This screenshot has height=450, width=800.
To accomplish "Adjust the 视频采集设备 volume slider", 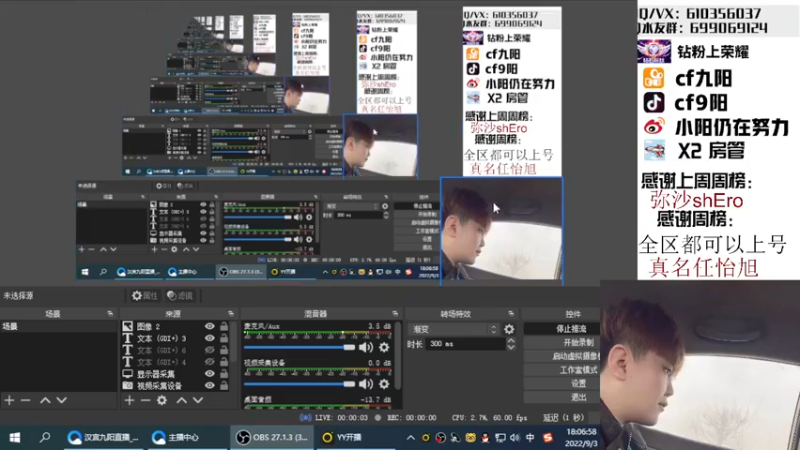I will click(299, 384).
